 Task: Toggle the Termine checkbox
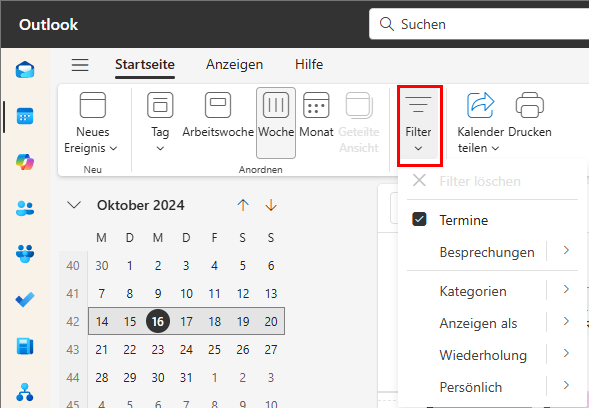pos(419,219)
